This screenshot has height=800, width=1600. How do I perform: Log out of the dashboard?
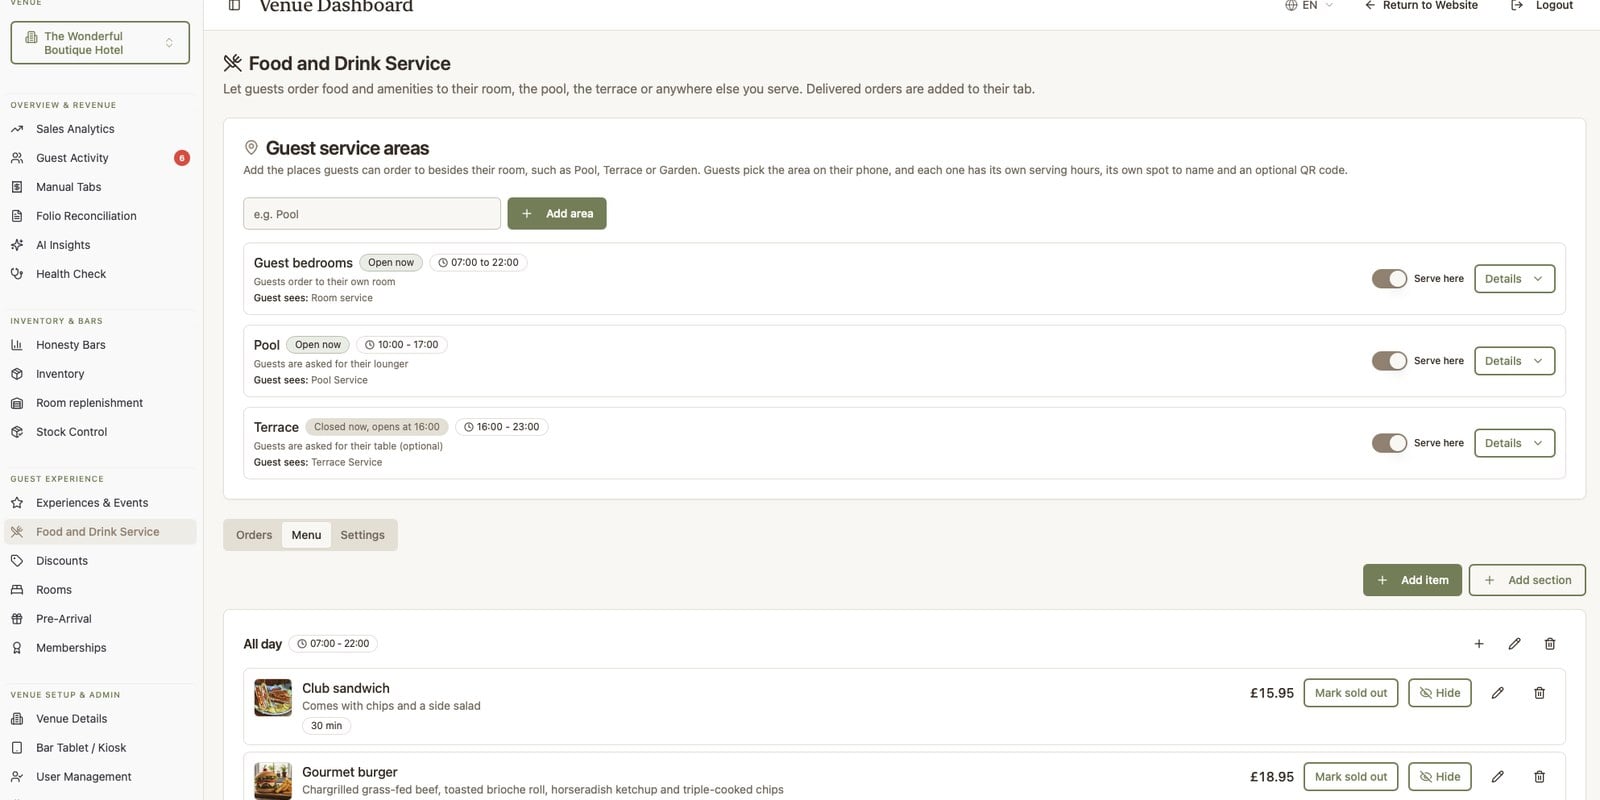coord(1542,5)
